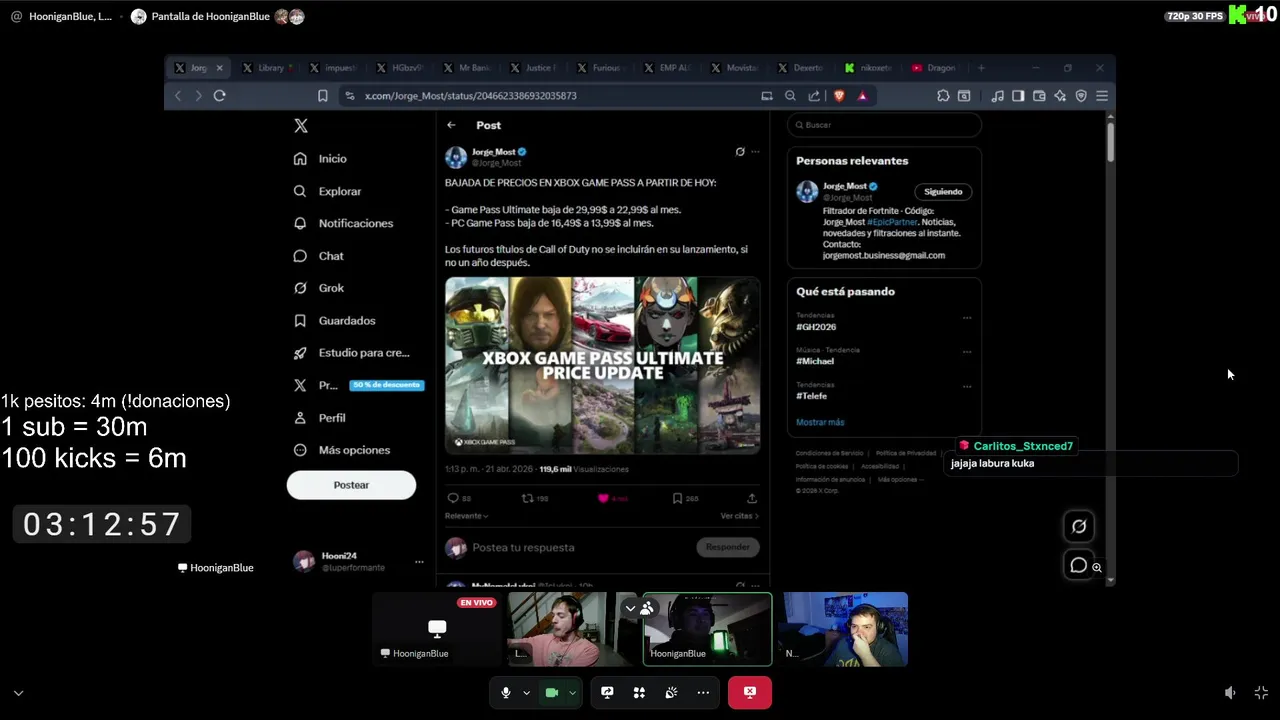This screenshot has width=1280, height=720.
Task: Switch to the Dragon YouTube tab
Action: pos(936,68)
